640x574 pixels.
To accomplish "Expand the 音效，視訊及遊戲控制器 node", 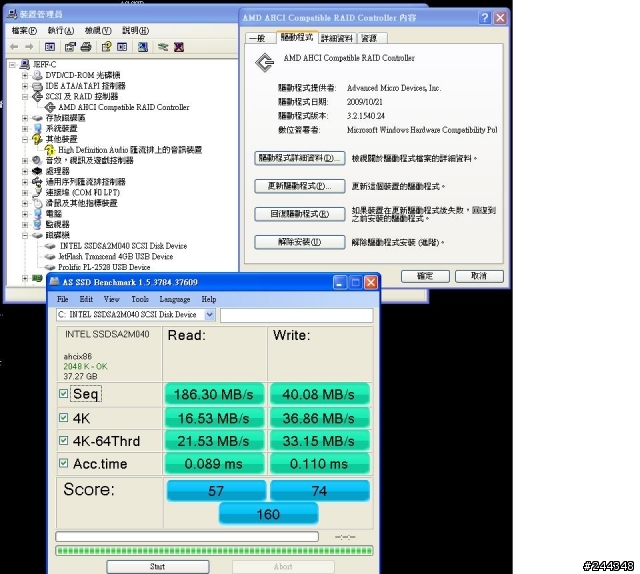I will click(25, 160).
